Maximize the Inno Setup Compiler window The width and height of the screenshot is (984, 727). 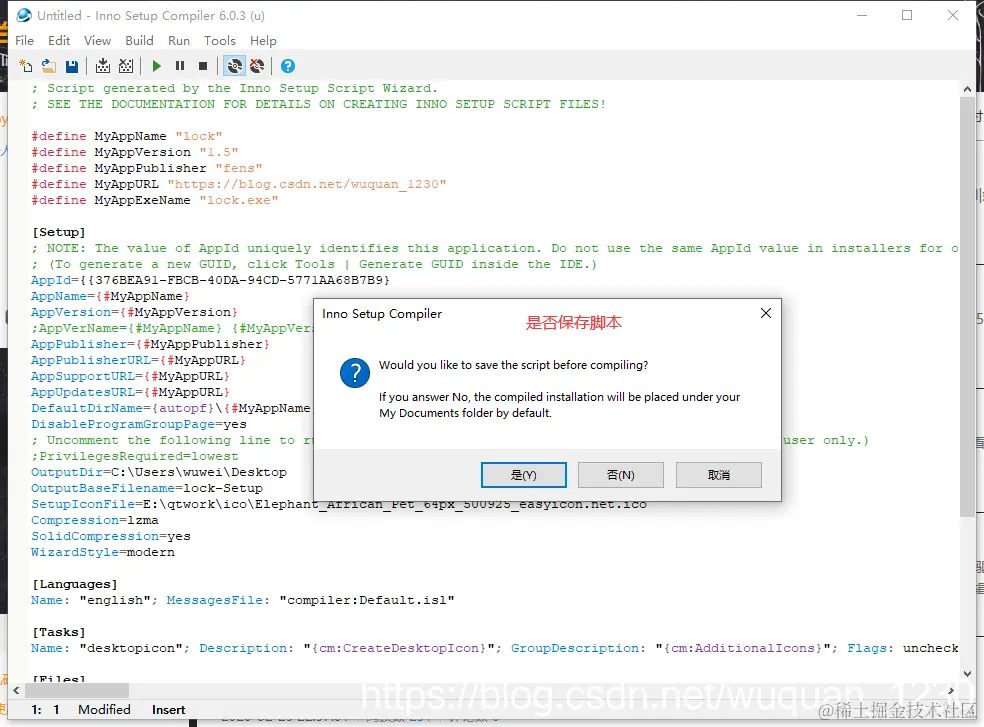pyautogui.click(x=907, y=15)
